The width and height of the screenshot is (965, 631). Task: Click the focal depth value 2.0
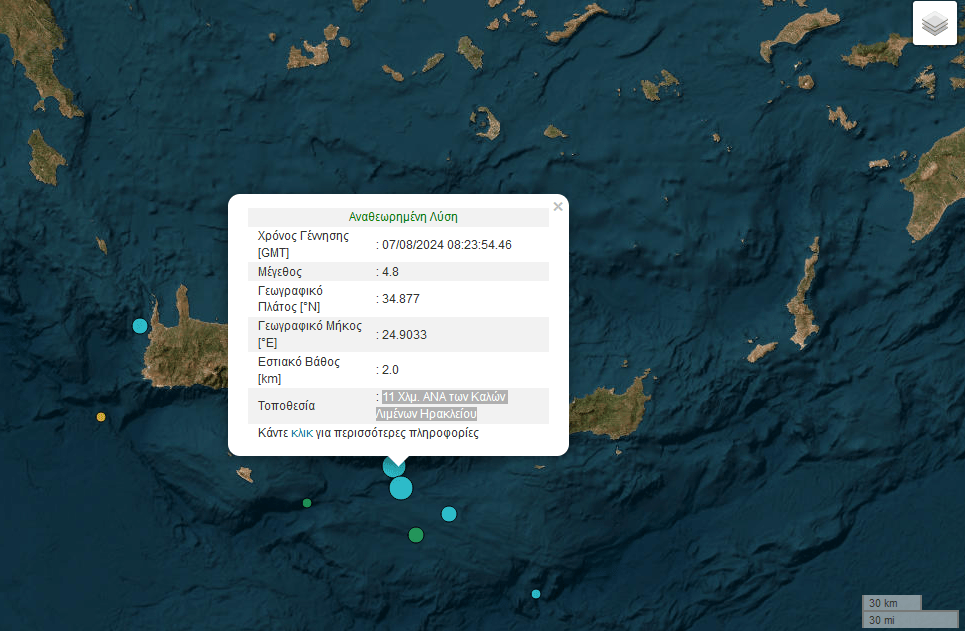tap(390, 370)
